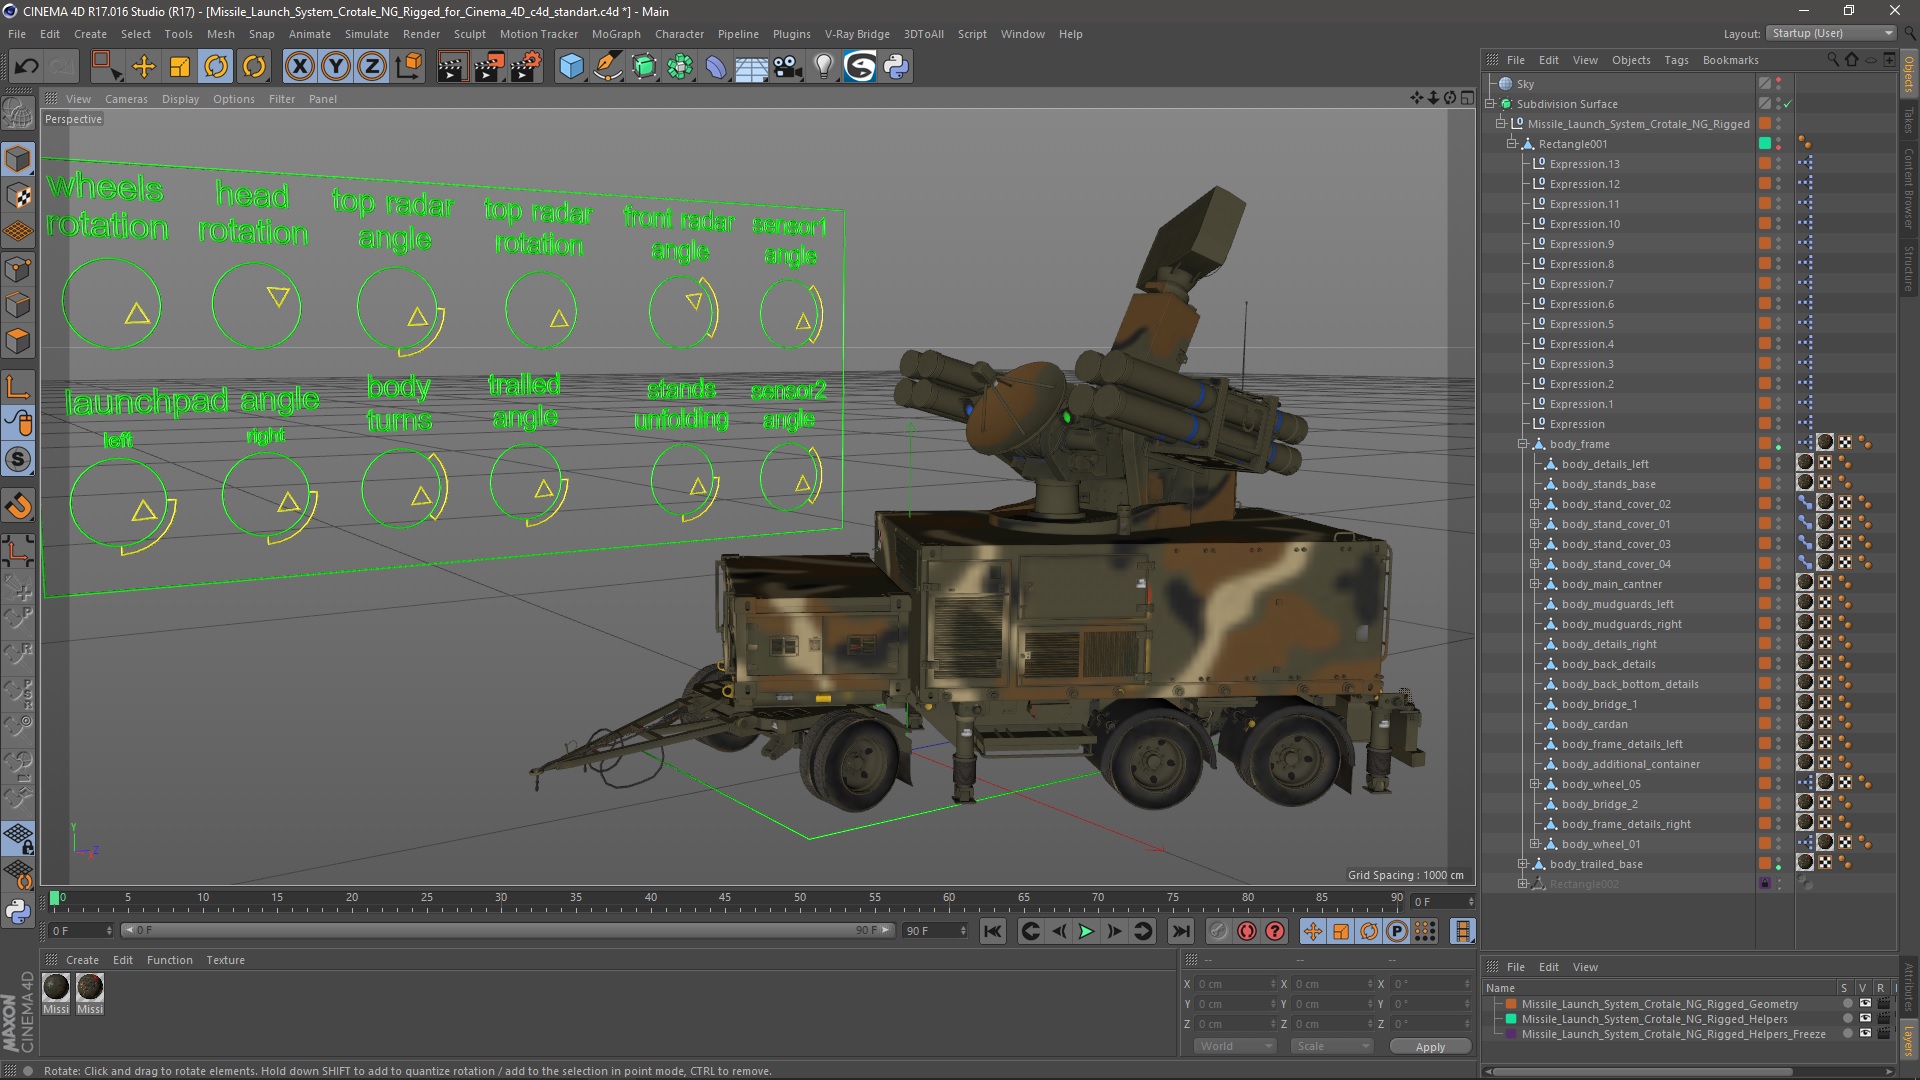Open the Simulate menu
Screen dimensions: 1920x1080
point(367,34)
